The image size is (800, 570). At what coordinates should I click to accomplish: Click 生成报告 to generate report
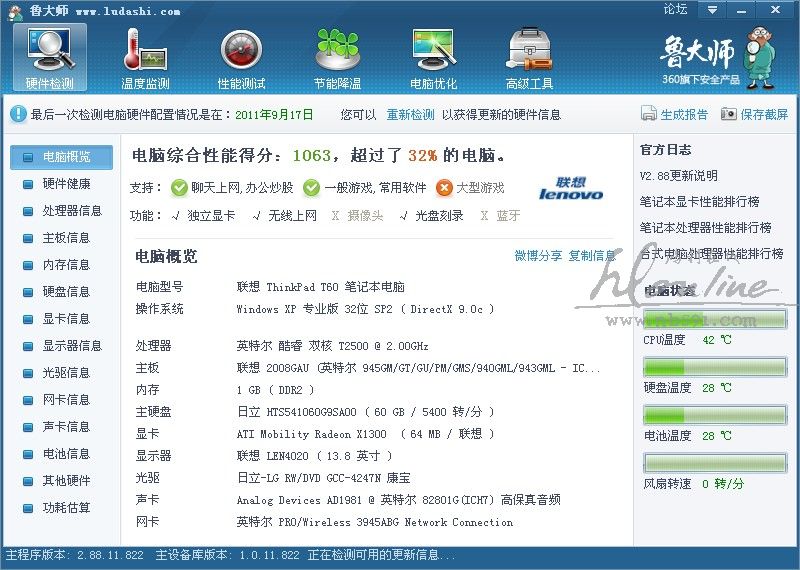(x=674, y=114)
